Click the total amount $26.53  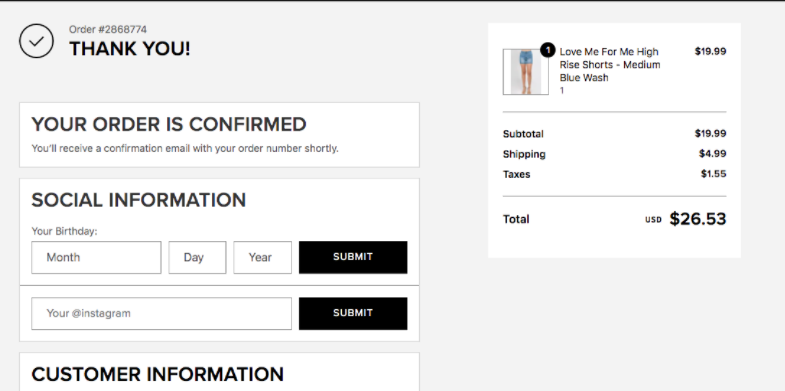(697, 219)
